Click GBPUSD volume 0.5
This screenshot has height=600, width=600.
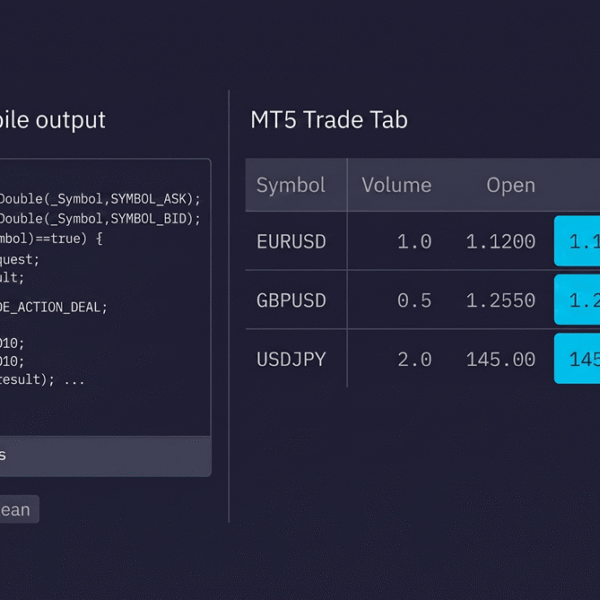(x=414, y=300)
